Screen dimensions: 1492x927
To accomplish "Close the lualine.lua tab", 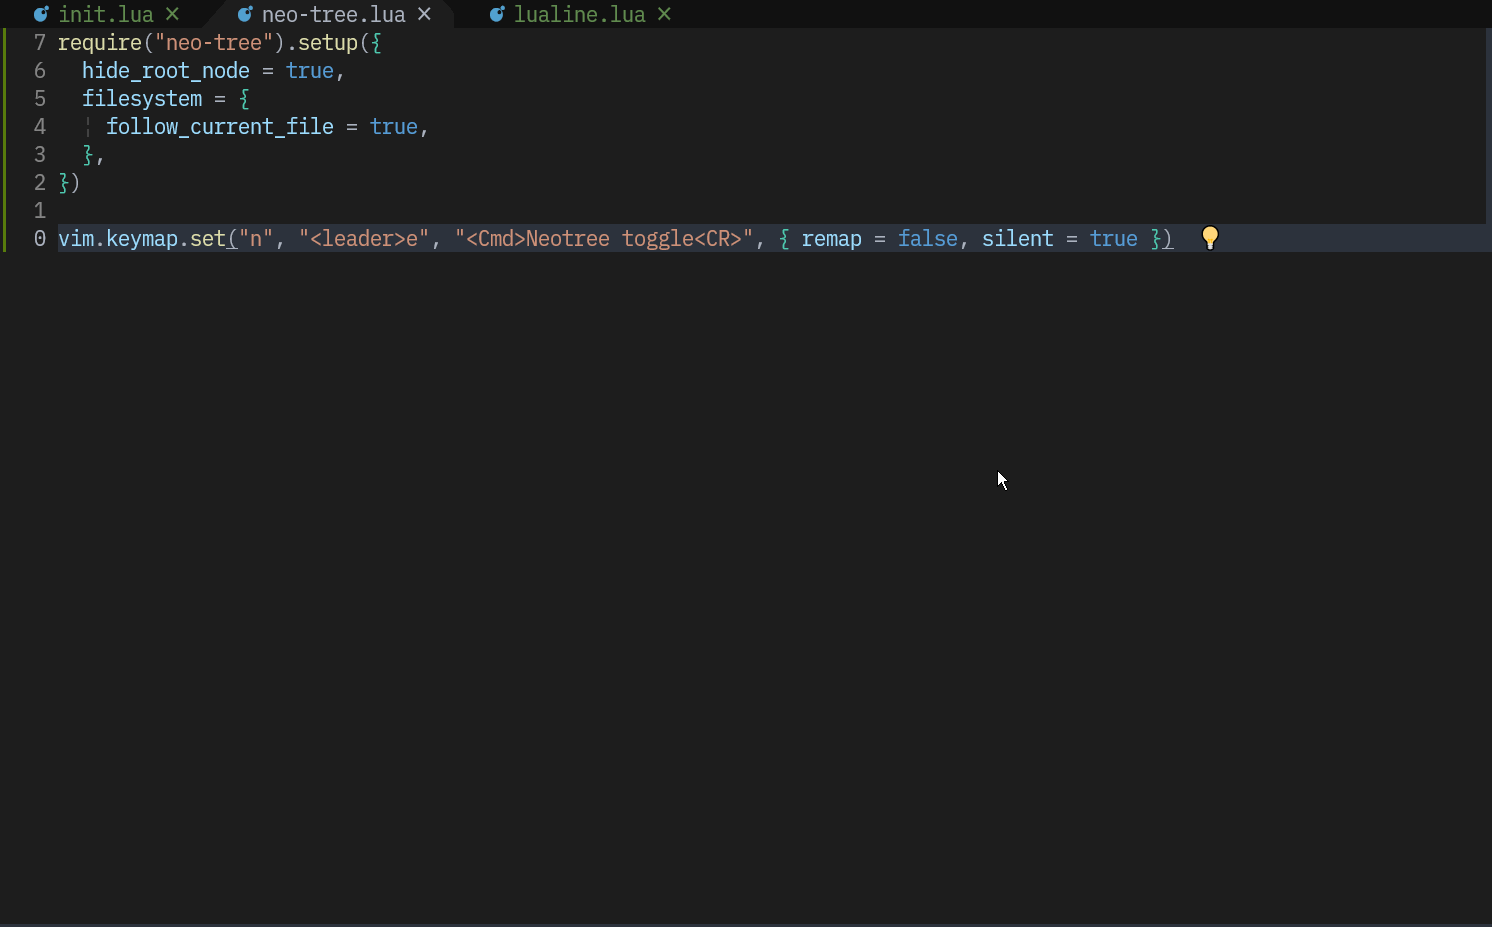I will [664, 15].
